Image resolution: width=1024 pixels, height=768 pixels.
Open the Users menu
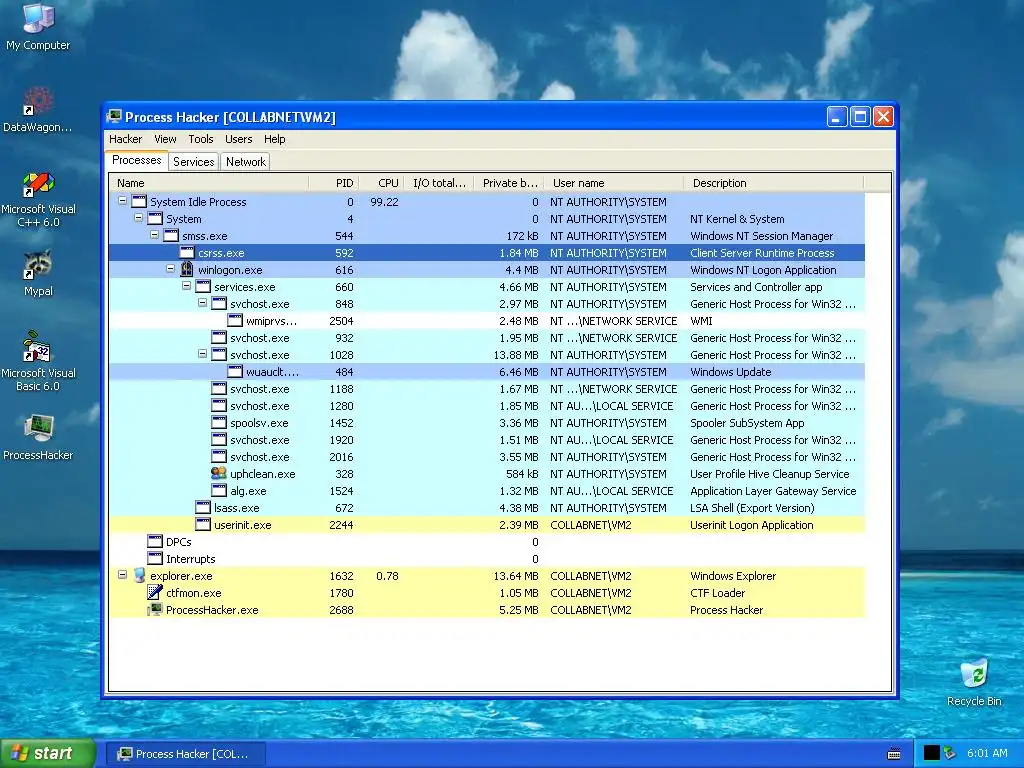point(238,139)
